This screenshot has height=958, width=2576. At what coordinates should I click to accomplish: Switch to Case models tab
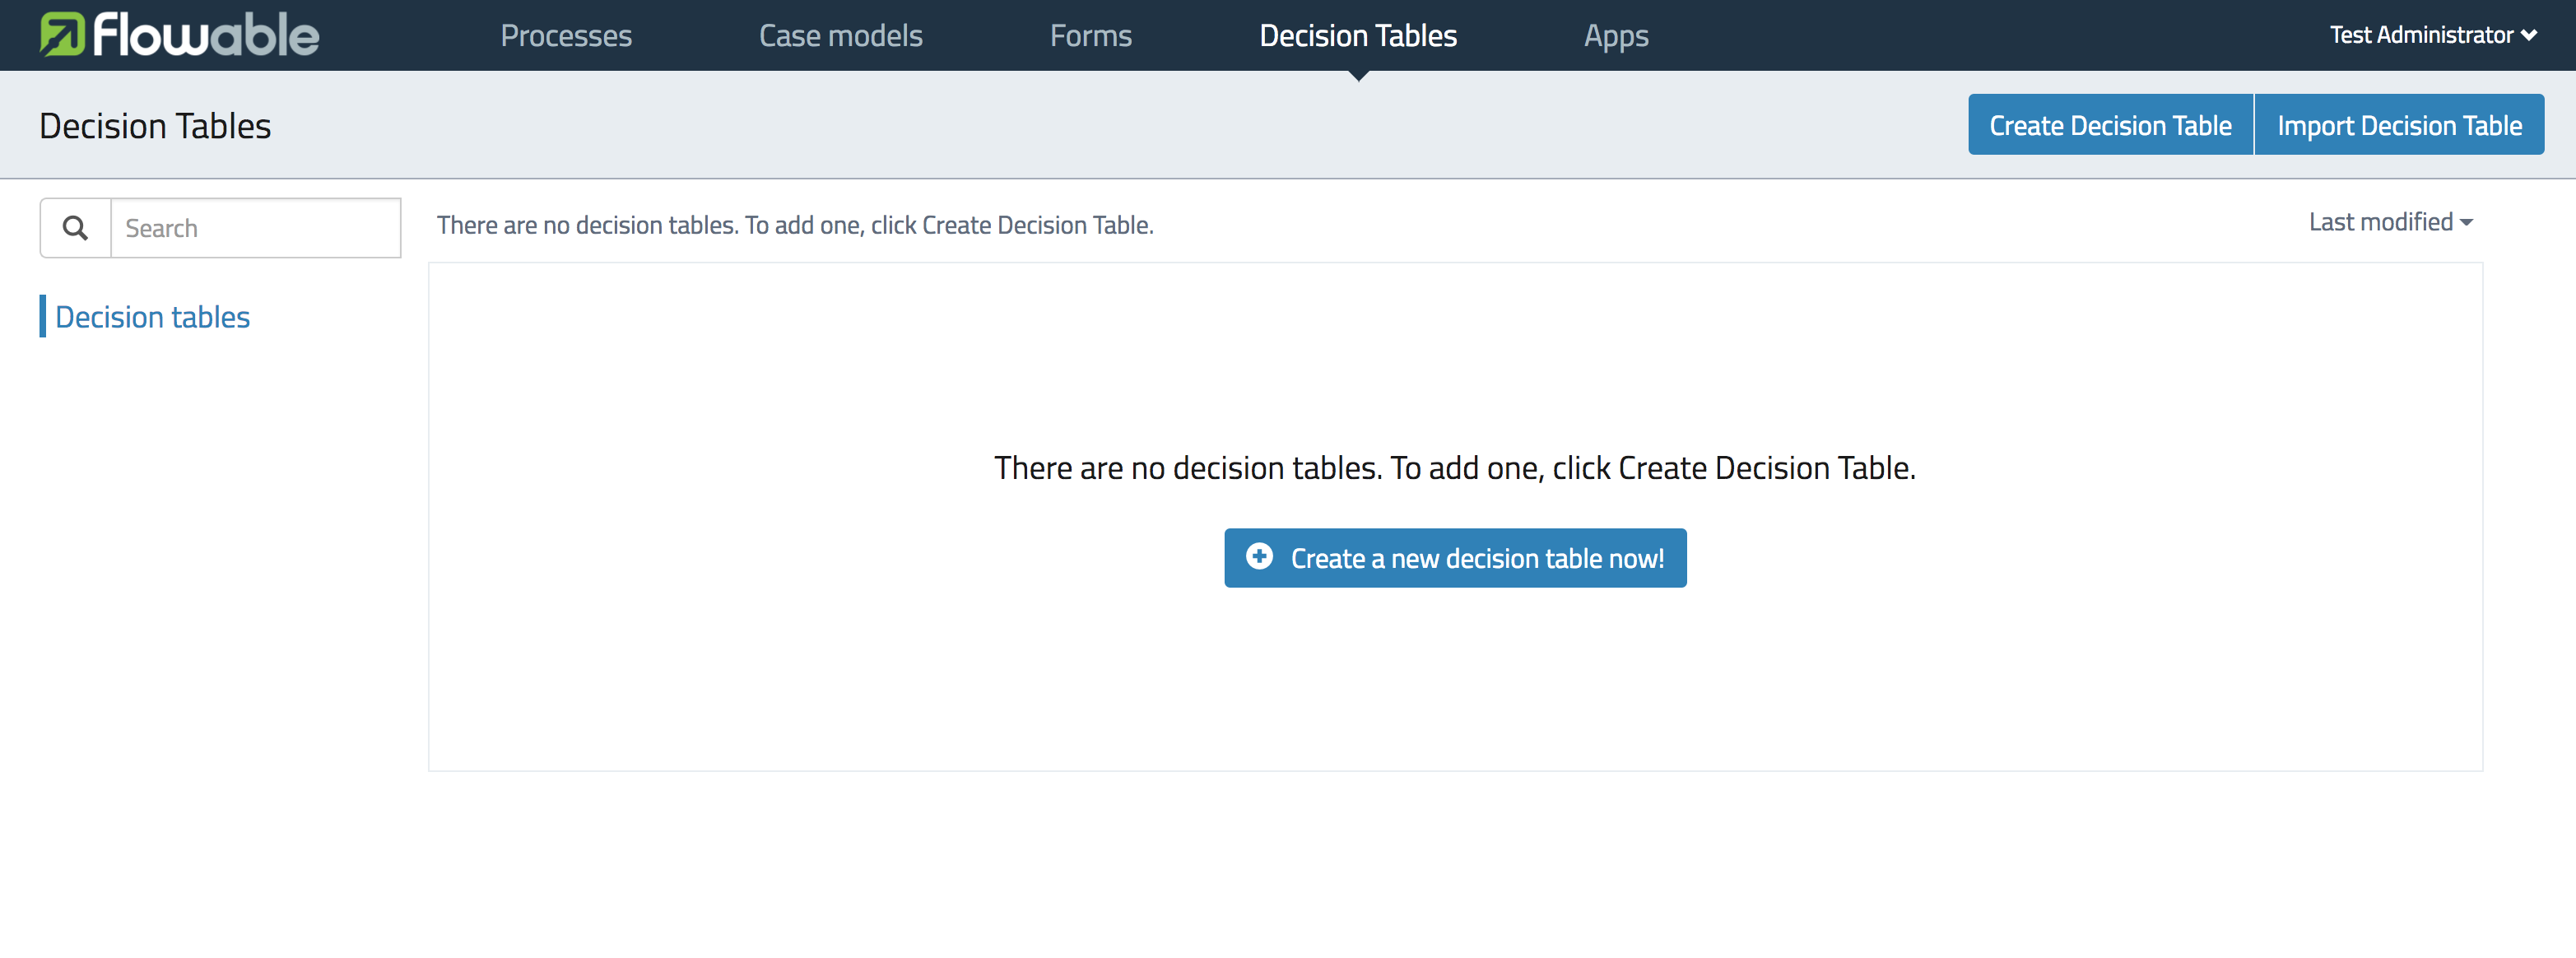840,36
